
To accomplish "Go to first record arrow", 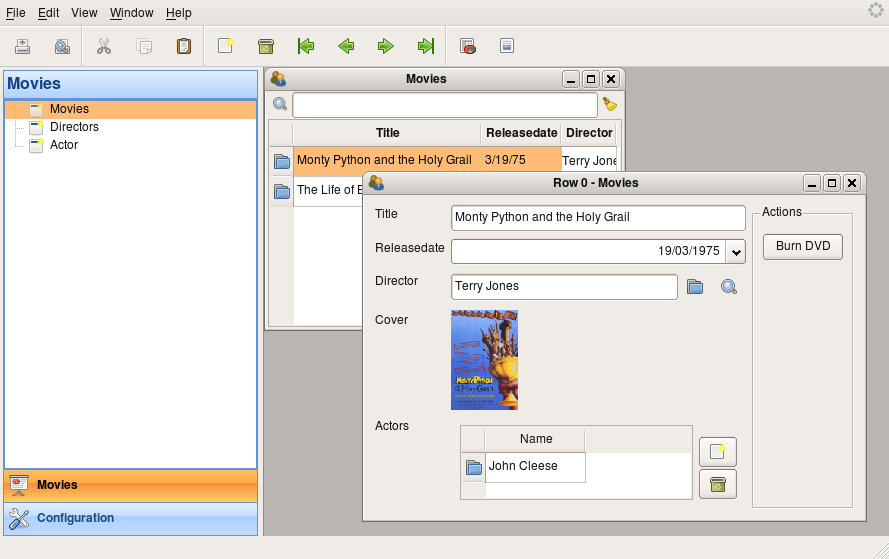I will point(306,46).
